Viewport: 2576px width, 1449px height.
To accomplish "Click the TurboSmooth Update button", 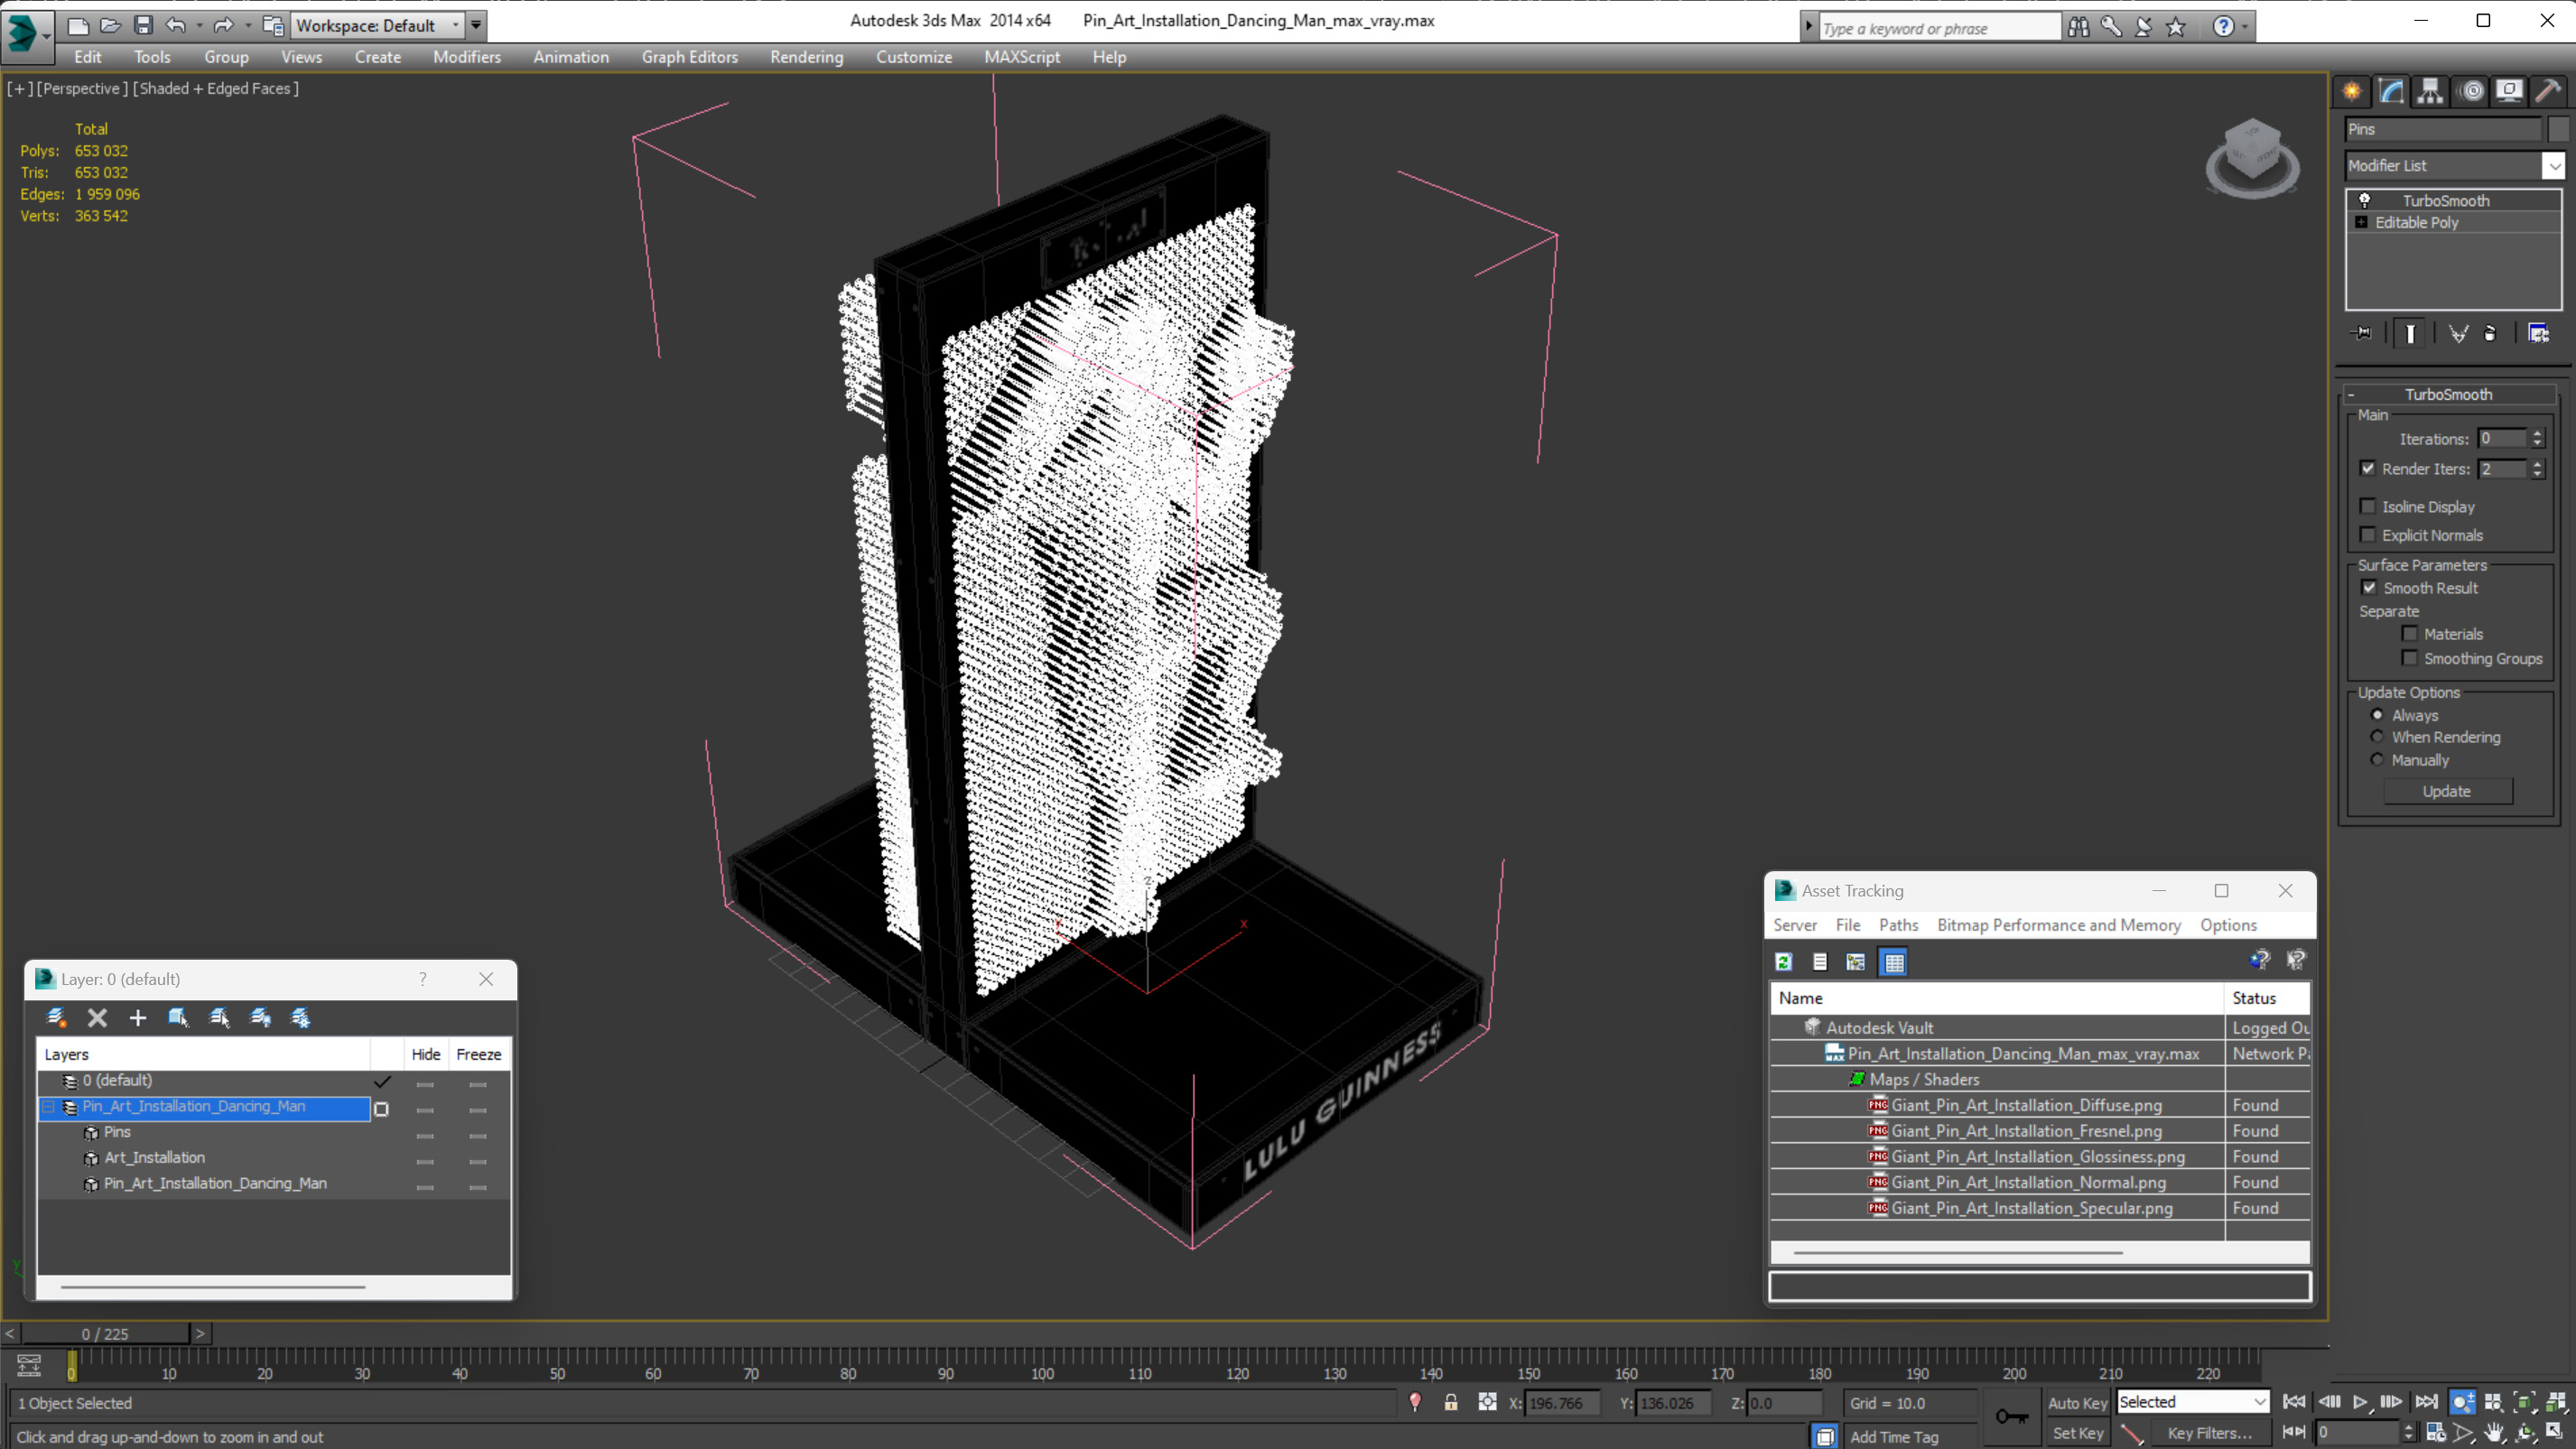I will [x=2447, y=791].
